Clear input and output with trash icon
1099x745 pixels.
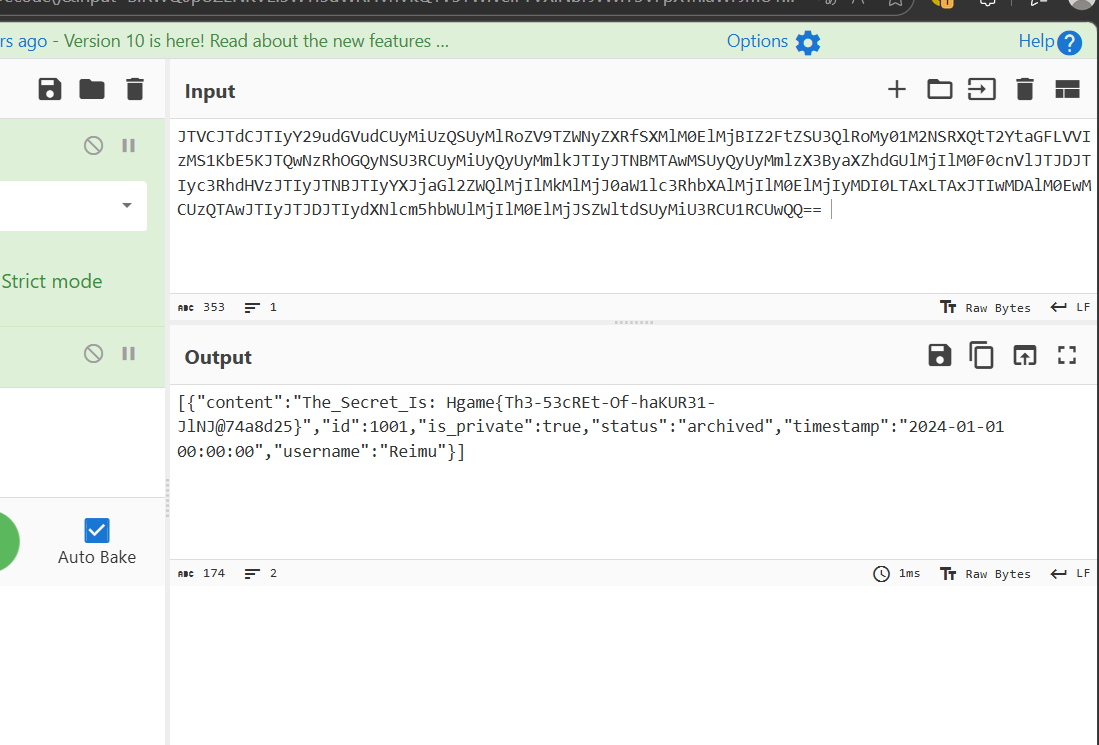[x=1024, y=90]
